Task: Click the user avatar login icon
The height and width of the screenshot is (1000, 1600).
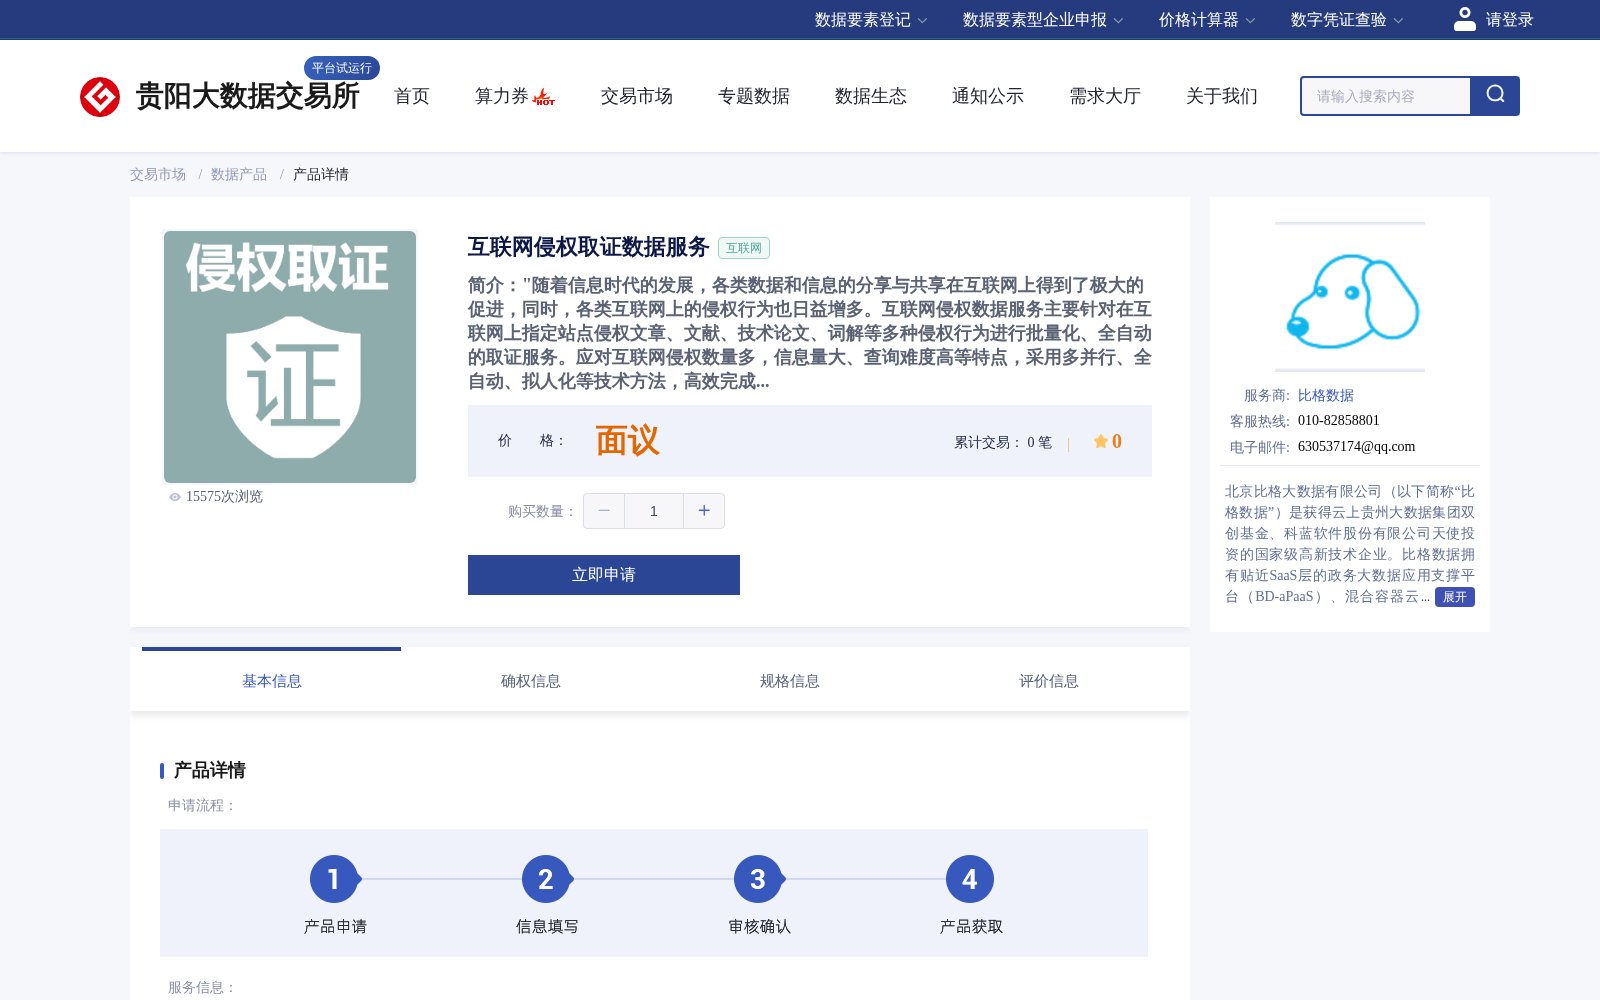Action: pos(1464,19)
